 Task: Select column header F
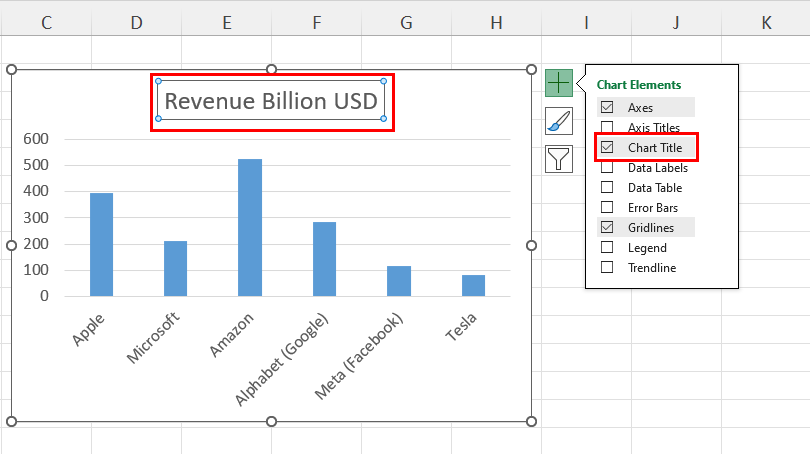[317, 23]
